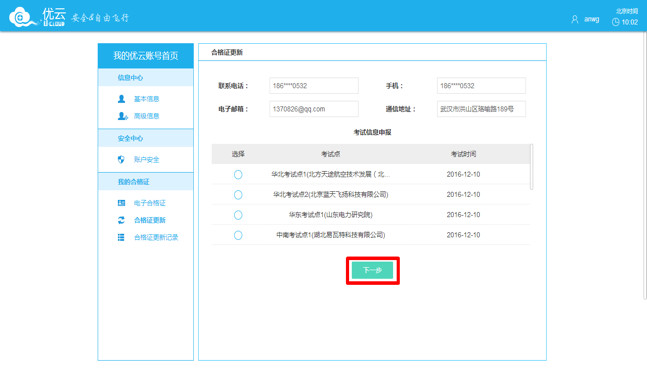Click 中南考试点1 exam site name
This screenshot has width=647, height=370.
[331, 235]
